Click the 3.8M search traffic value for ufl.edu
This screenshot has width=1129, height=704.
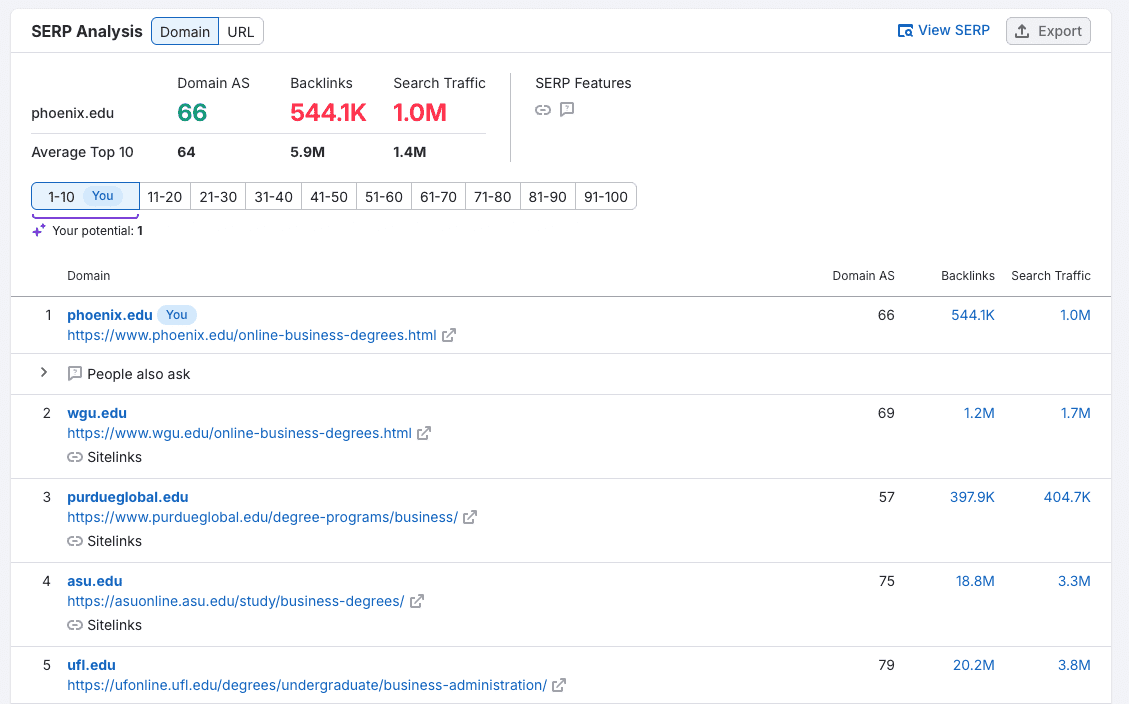[x=1075, y=664]
